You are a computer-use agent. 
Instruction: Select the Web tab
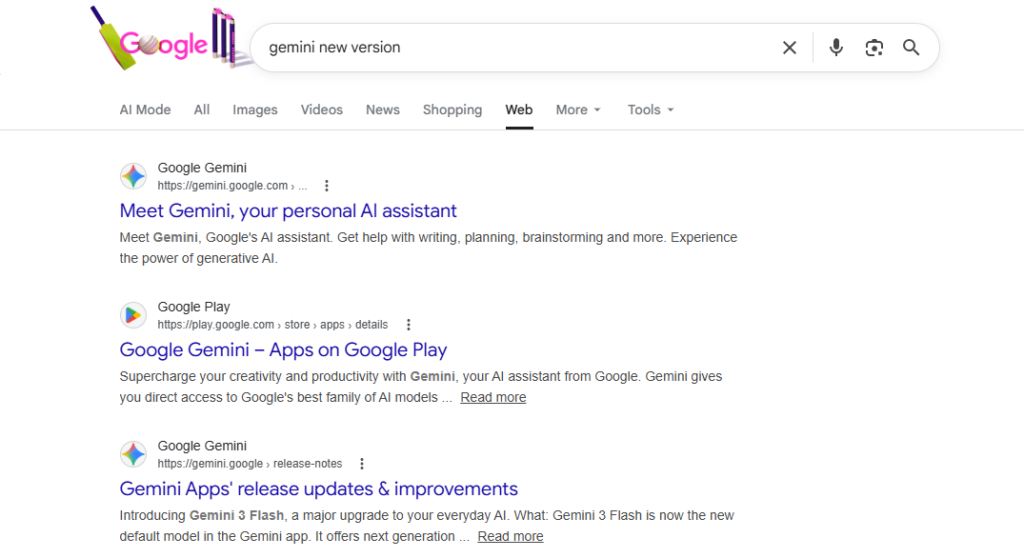pyautogui.click(x=519, y=110)
